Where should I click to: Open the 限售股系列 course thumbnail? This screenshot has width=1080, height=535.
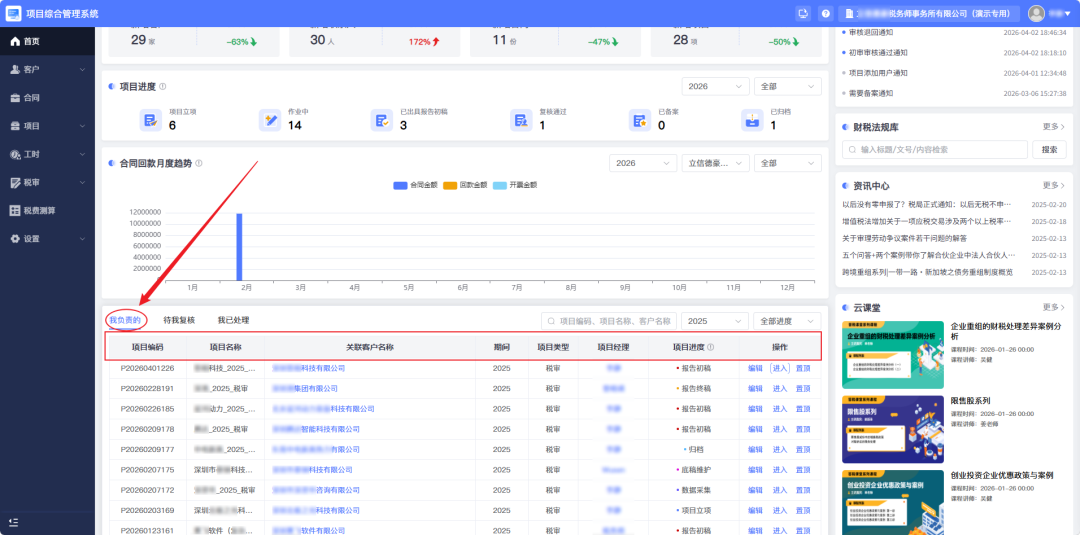pos(891,430)
